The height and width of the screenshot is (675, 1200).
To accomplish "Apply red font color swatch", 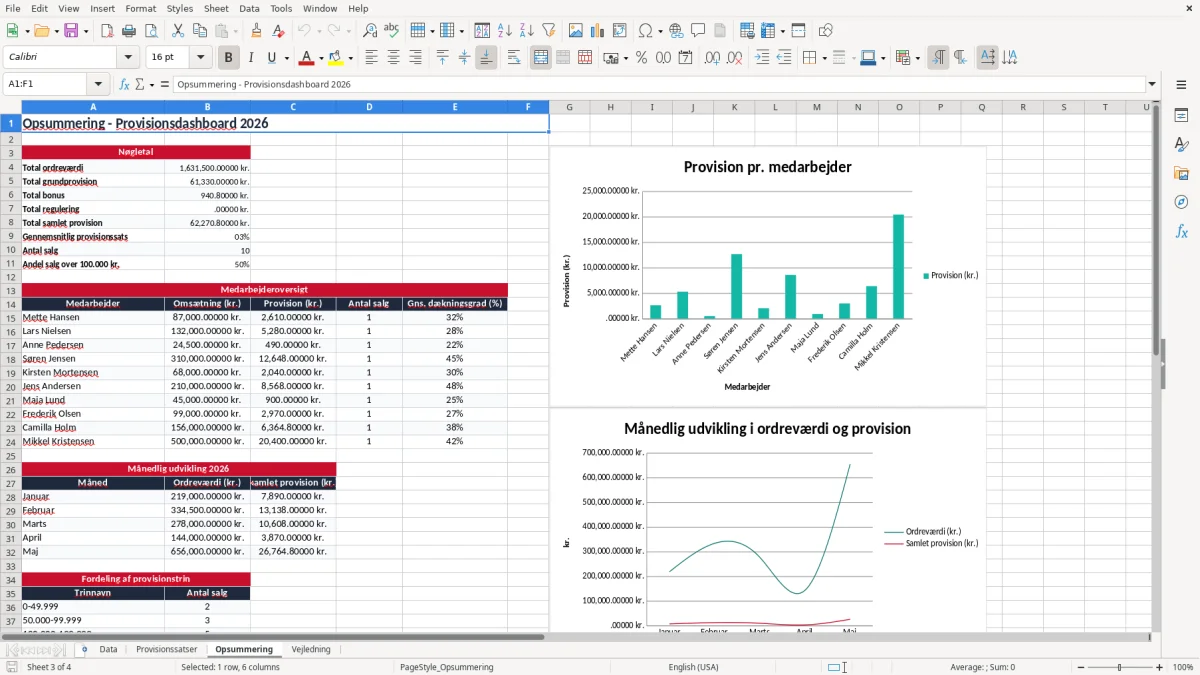I will [307, 58].
